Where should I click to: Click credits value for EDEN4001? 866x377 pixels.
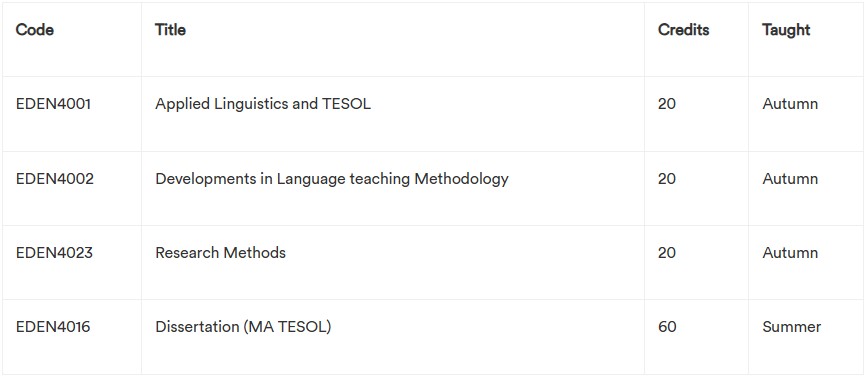tap(667, 104)
